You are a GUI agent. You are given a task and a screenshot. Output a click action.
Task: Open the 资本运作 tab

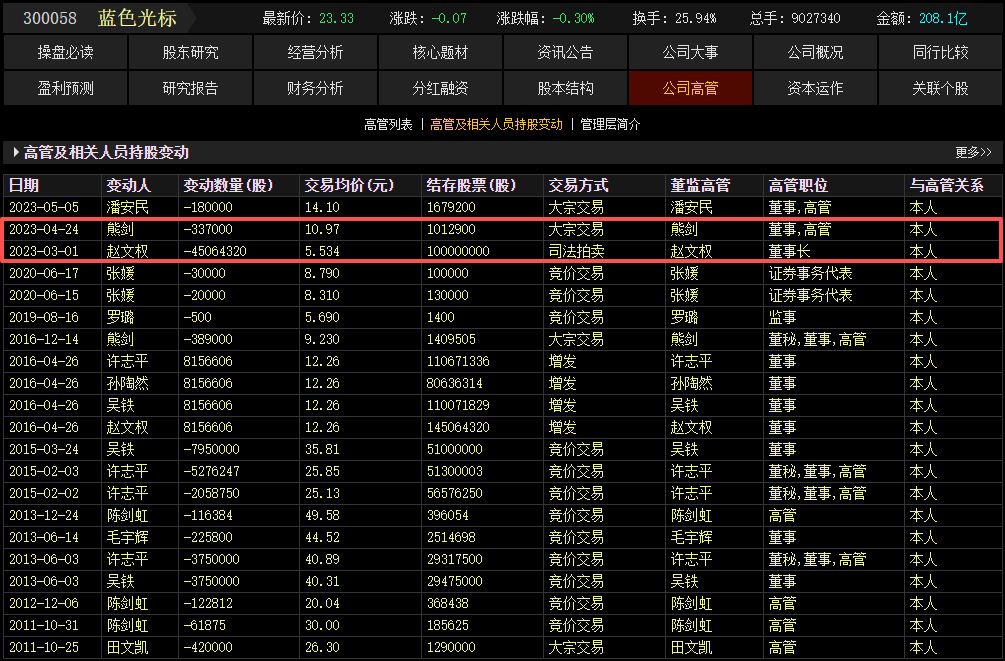[x=813, y=88]
